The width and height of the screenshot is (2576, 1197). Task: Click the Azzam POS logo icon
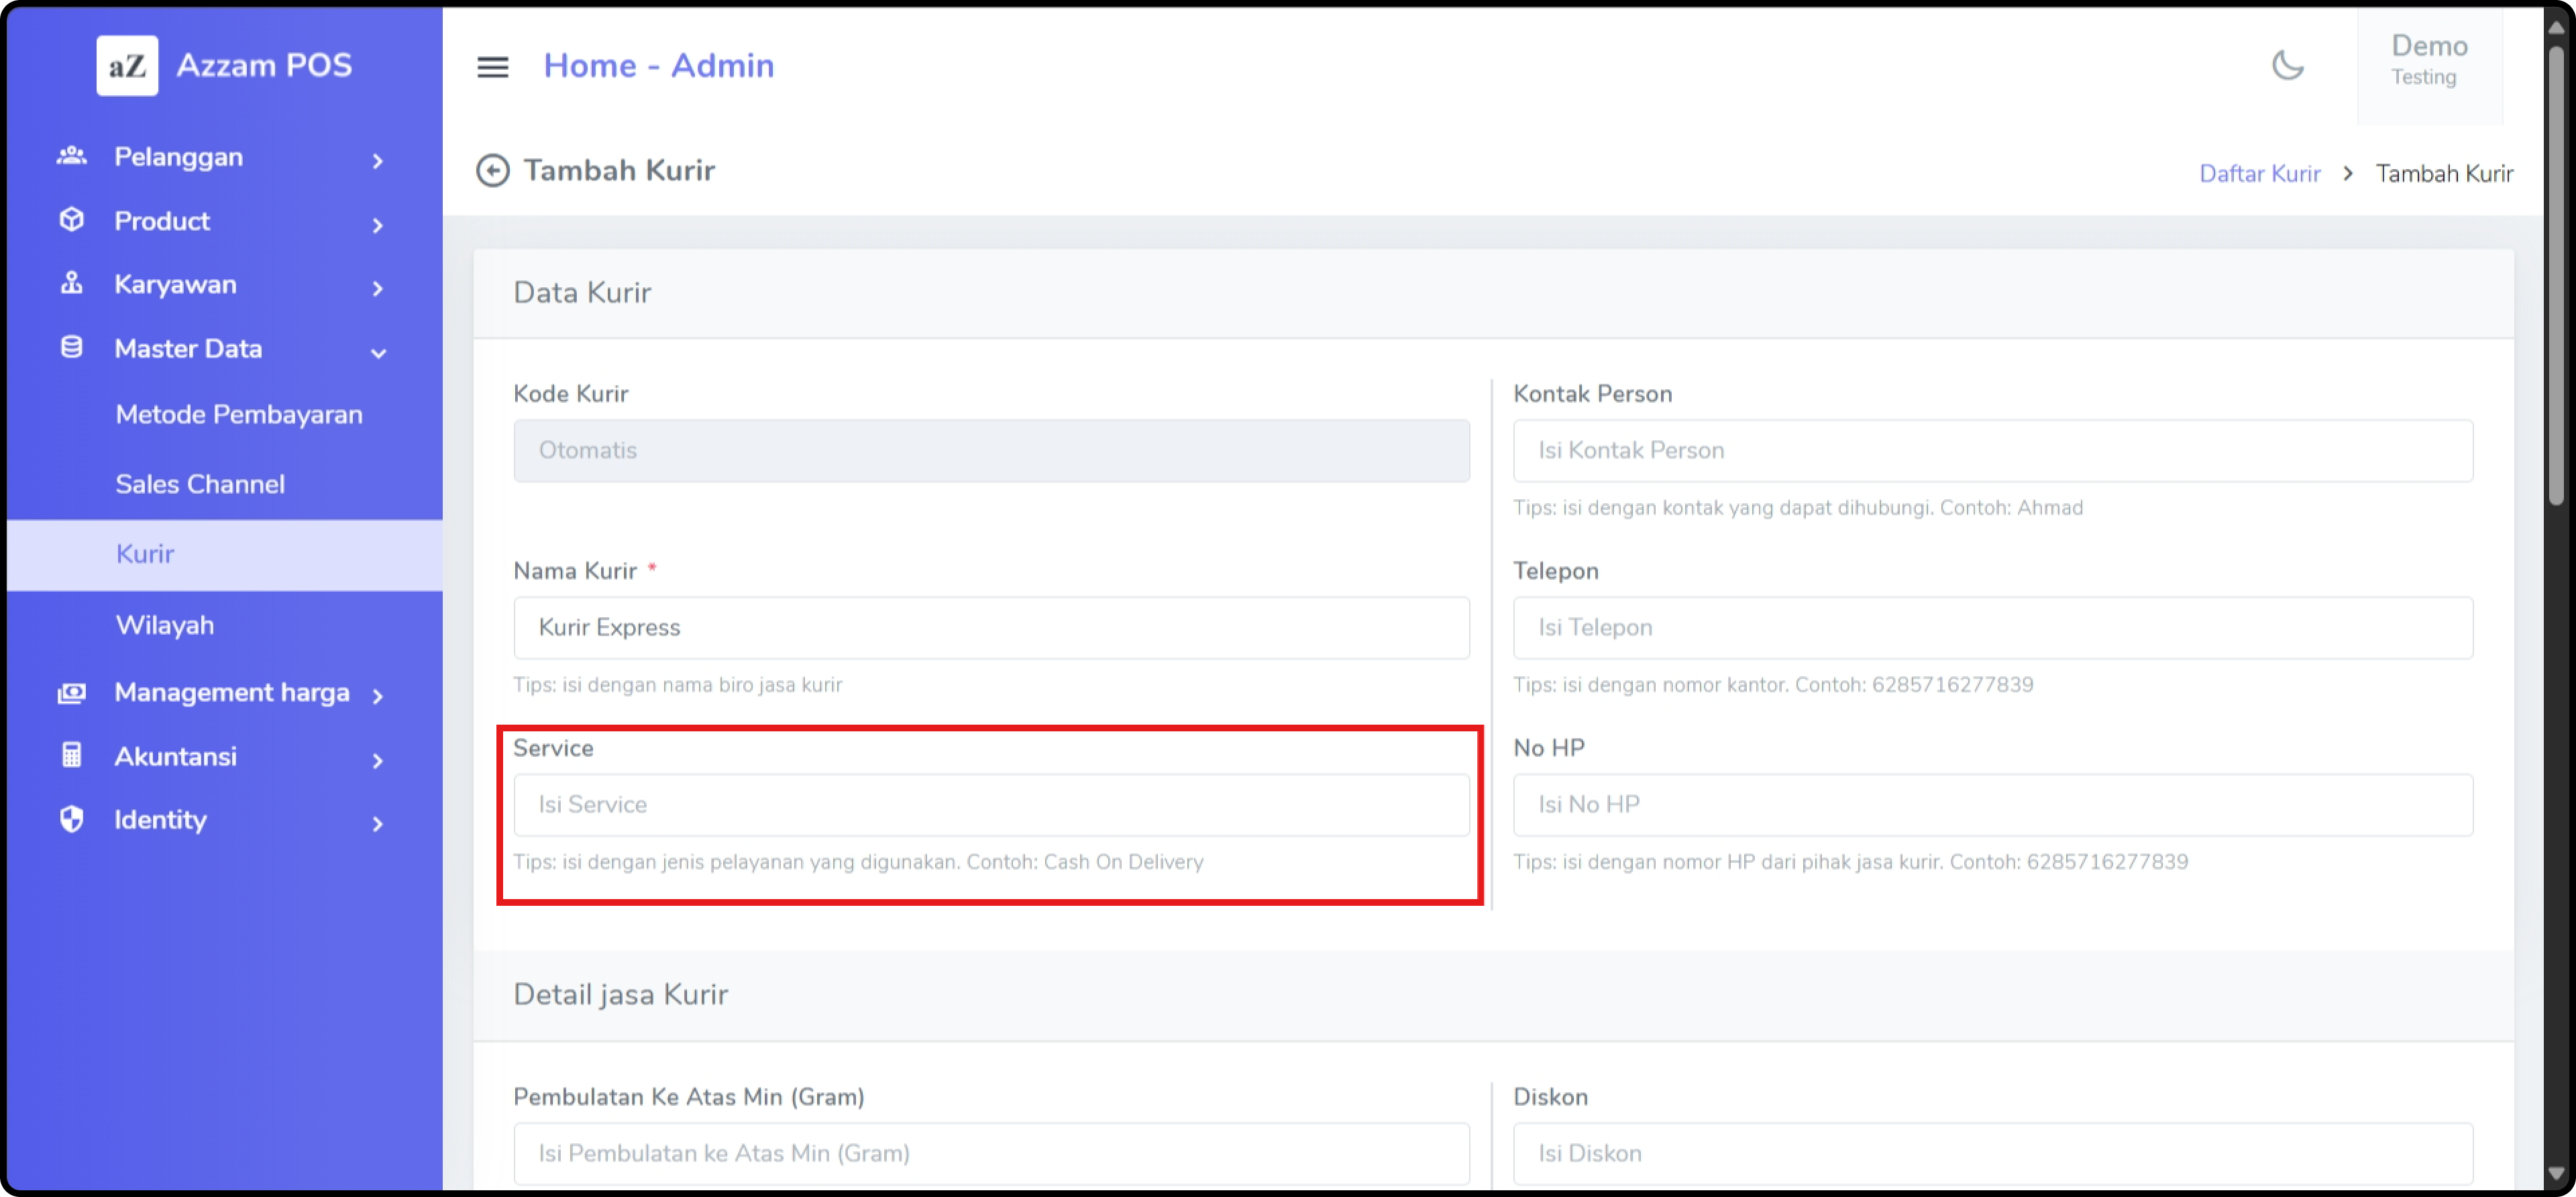(x=127, y=66)
